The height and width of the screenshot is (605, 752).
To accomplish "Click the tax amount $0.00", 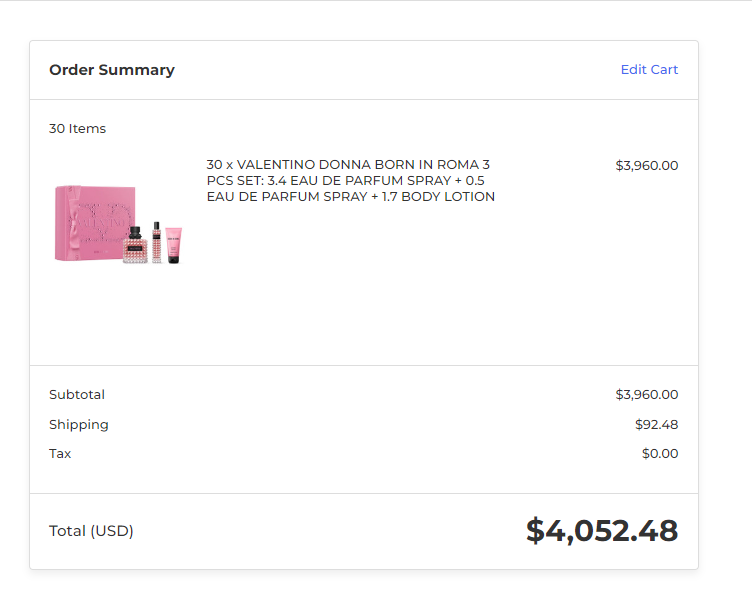I will (x=660, y=453).
